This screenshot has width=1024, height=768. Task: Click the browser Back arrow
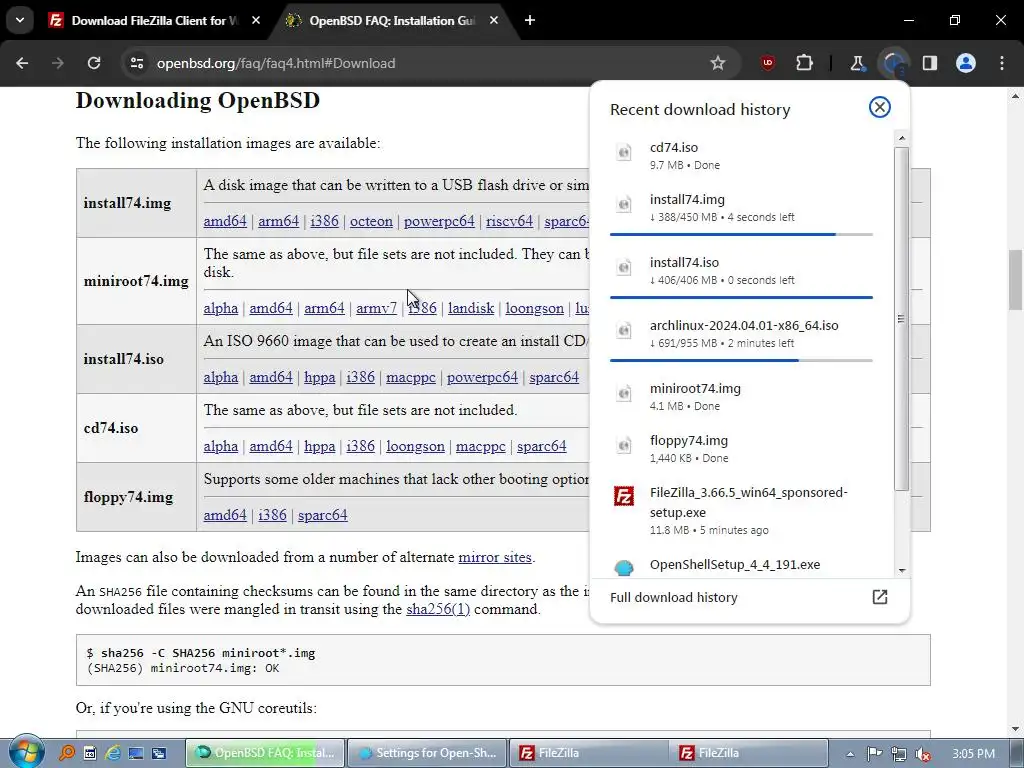pyautogui.click(x=22, y=63)
